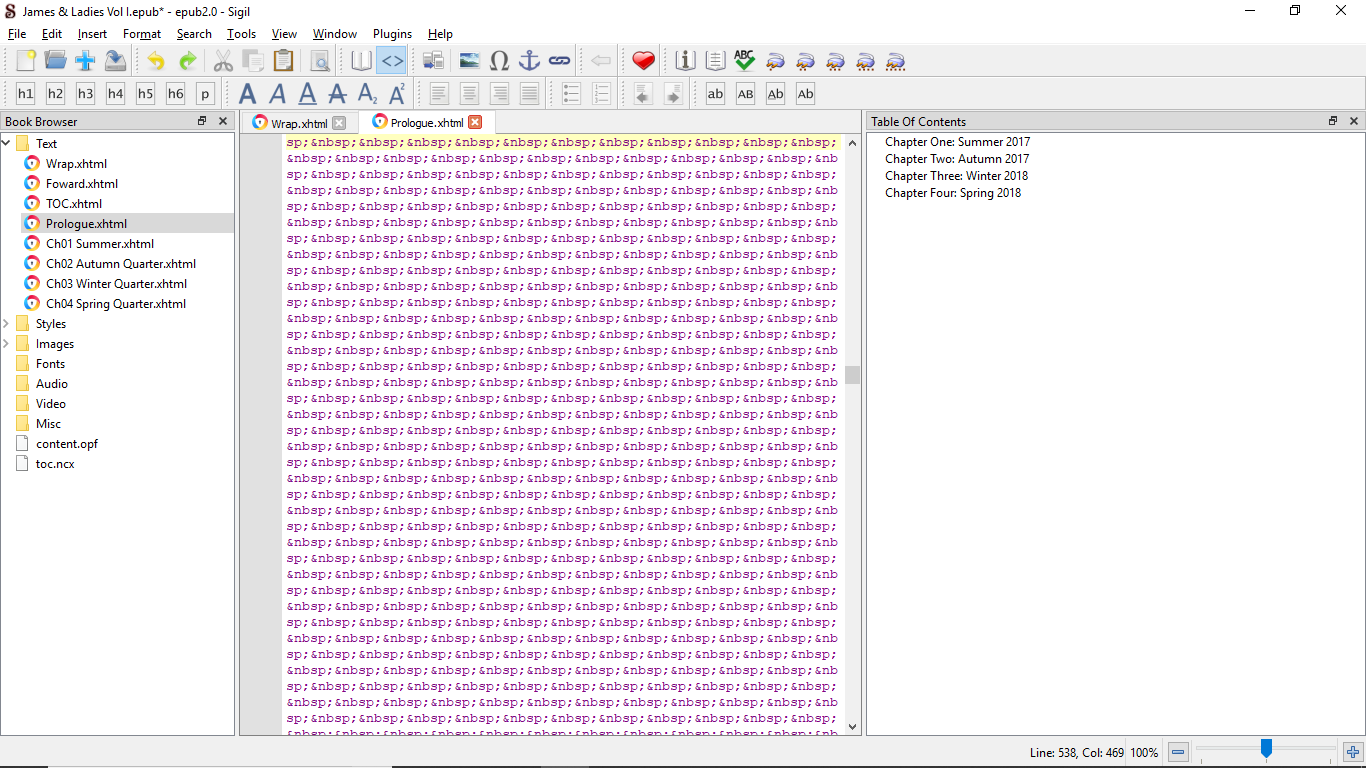Paste from clipboard
This screenshot has width=1366, height=768.
coord(283,61)
